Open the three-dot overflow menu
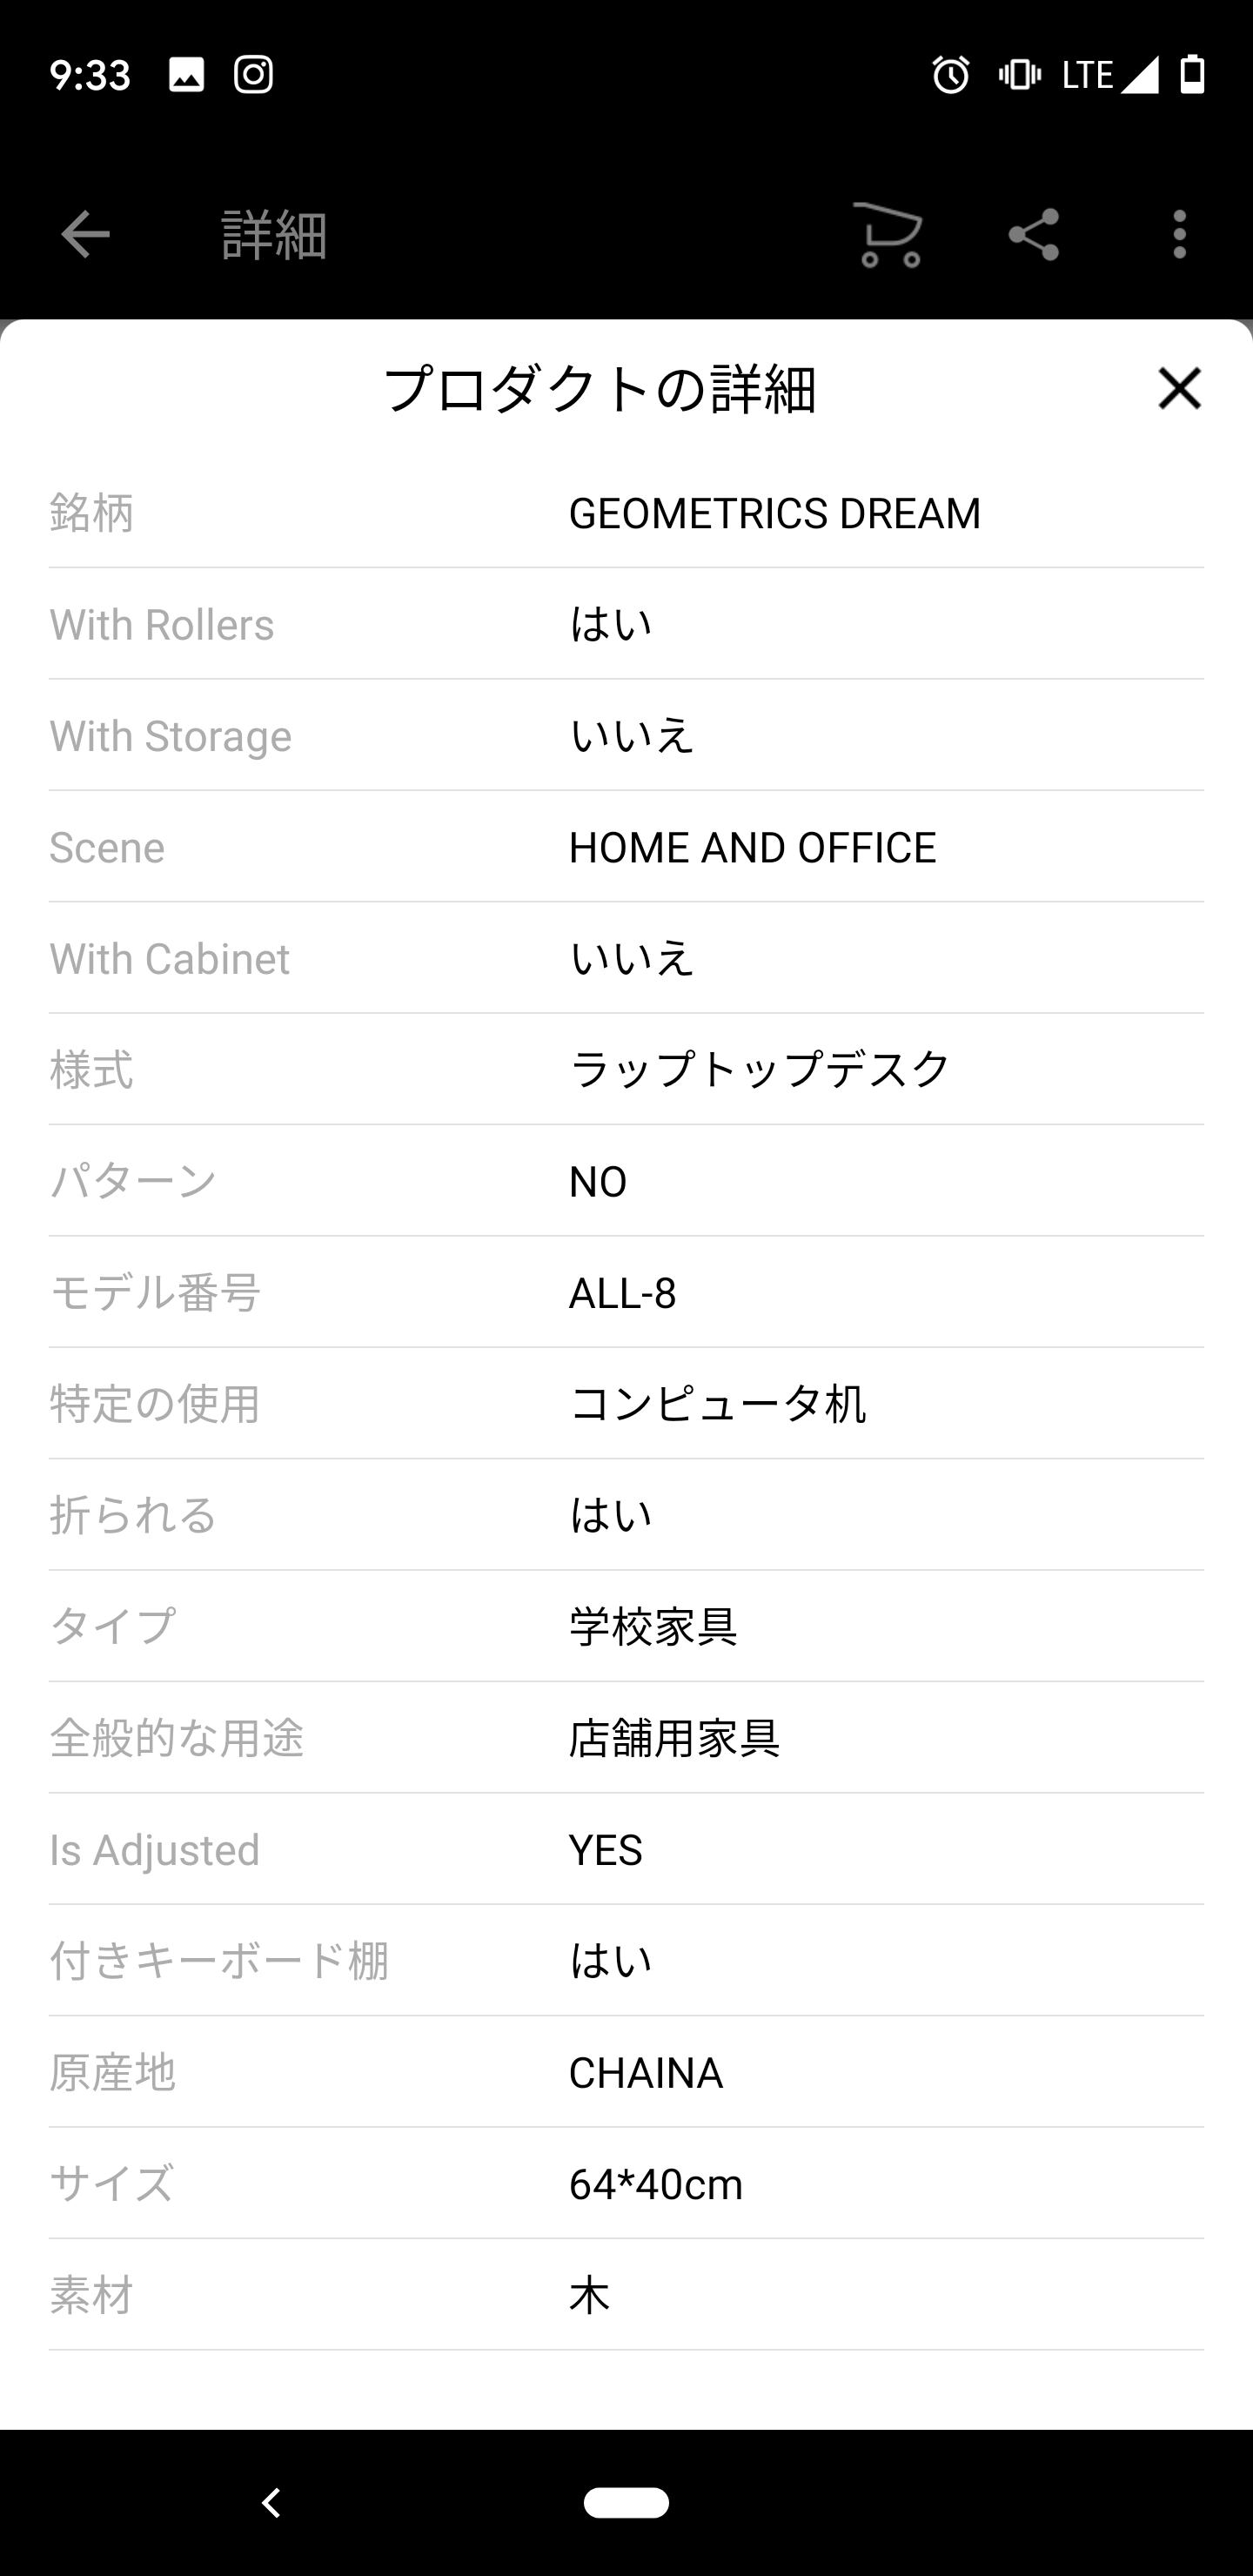Screen dimensions: 1253x2576 [x=1180, y=235]
